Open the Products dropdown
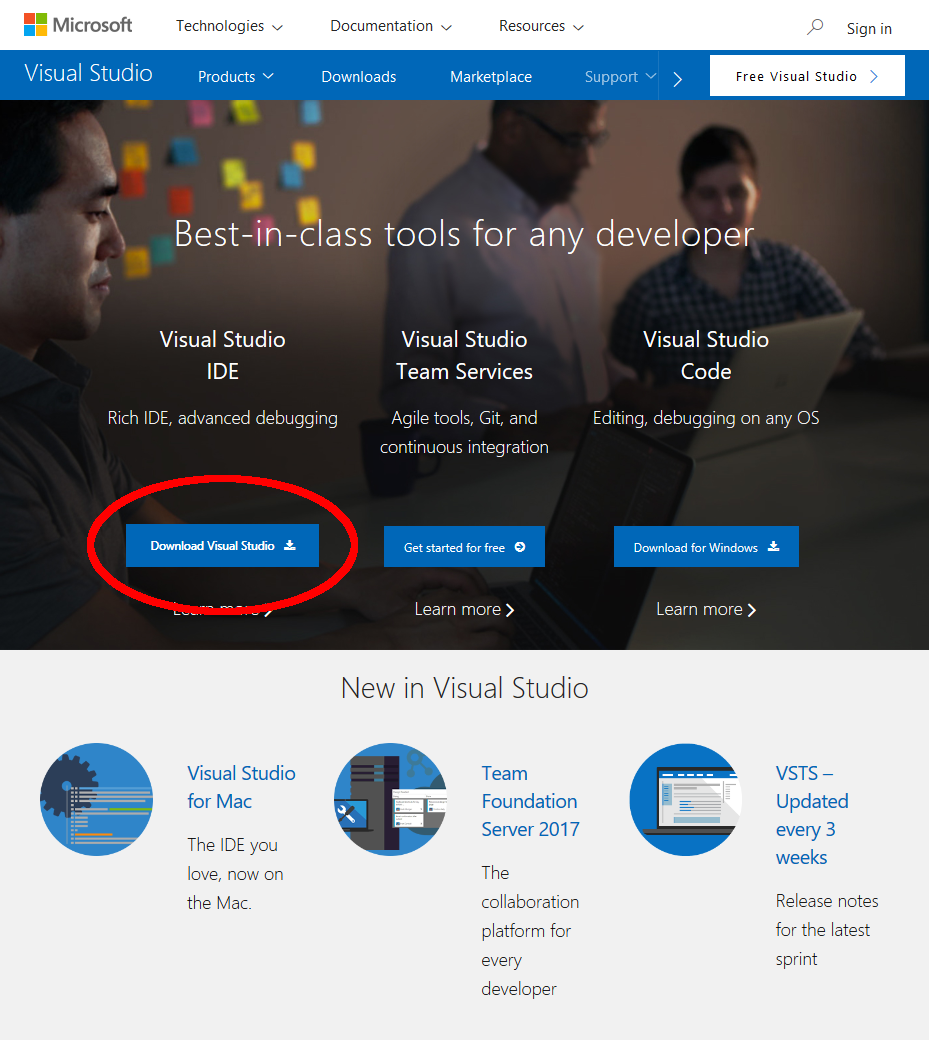 coord(236,77)
